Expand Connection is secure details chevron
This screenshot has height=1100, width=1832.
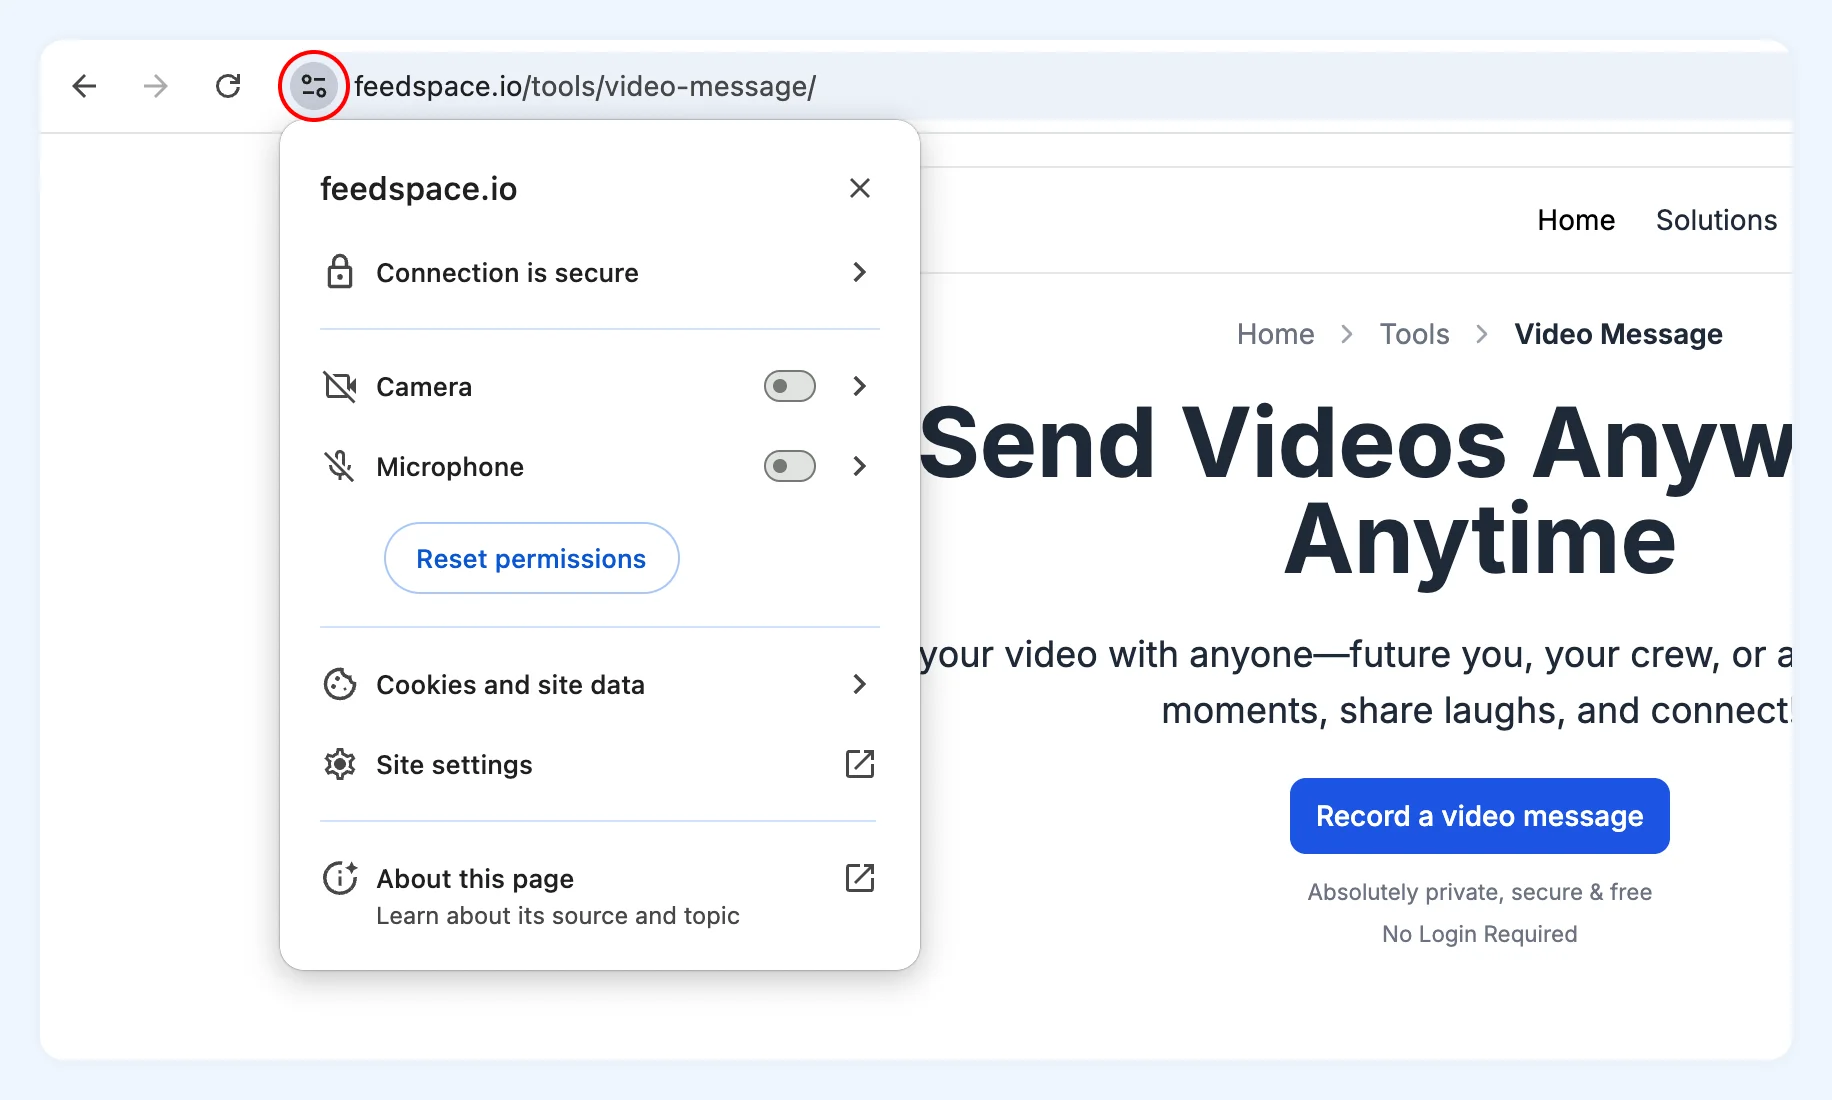(859, 272)
